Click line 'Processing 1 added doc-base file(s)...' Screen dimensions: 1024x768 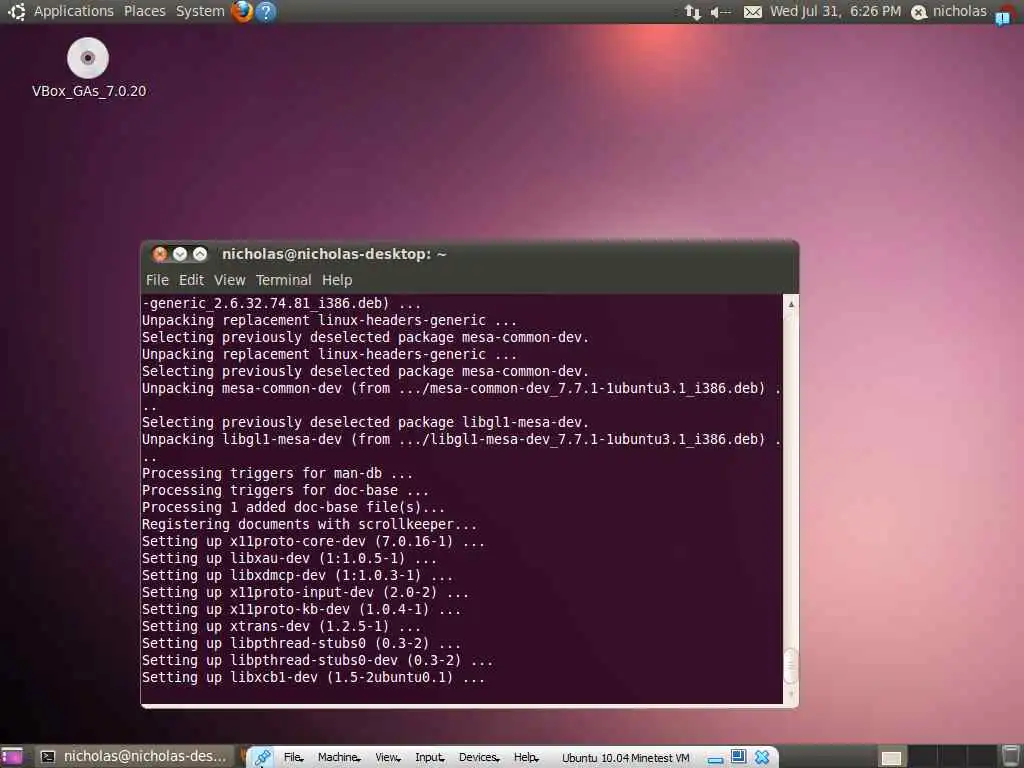point(293,507)
